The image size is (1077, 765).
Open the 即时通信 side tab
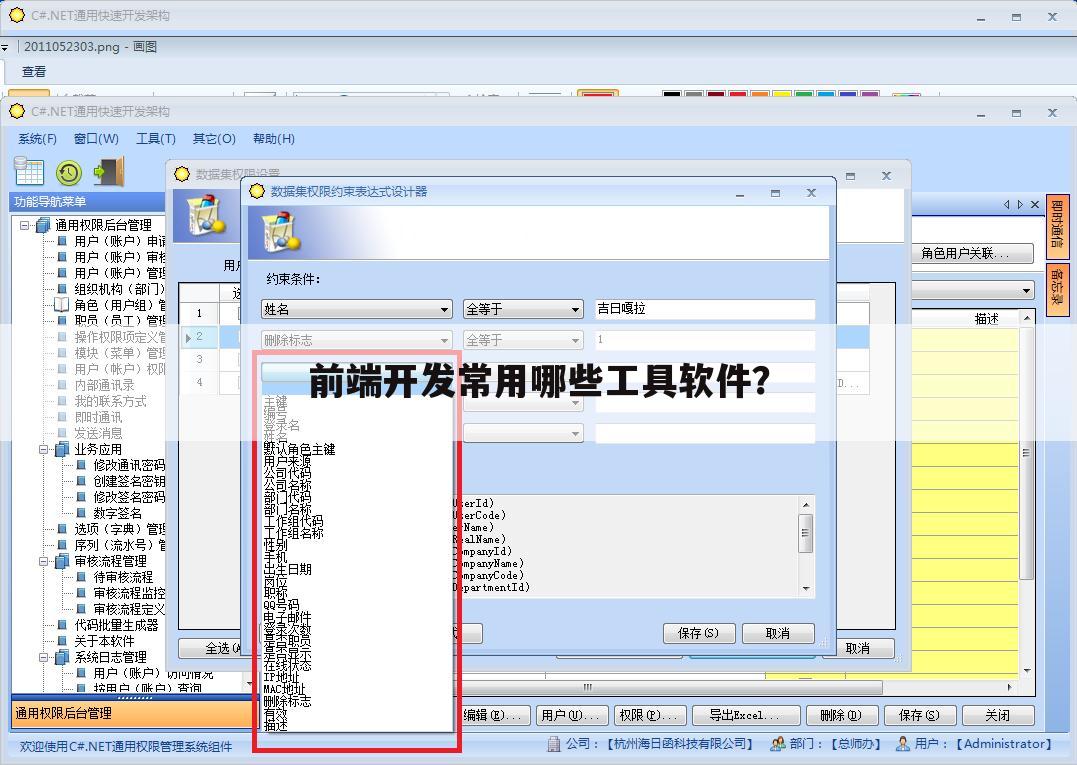click(1057, 225)
